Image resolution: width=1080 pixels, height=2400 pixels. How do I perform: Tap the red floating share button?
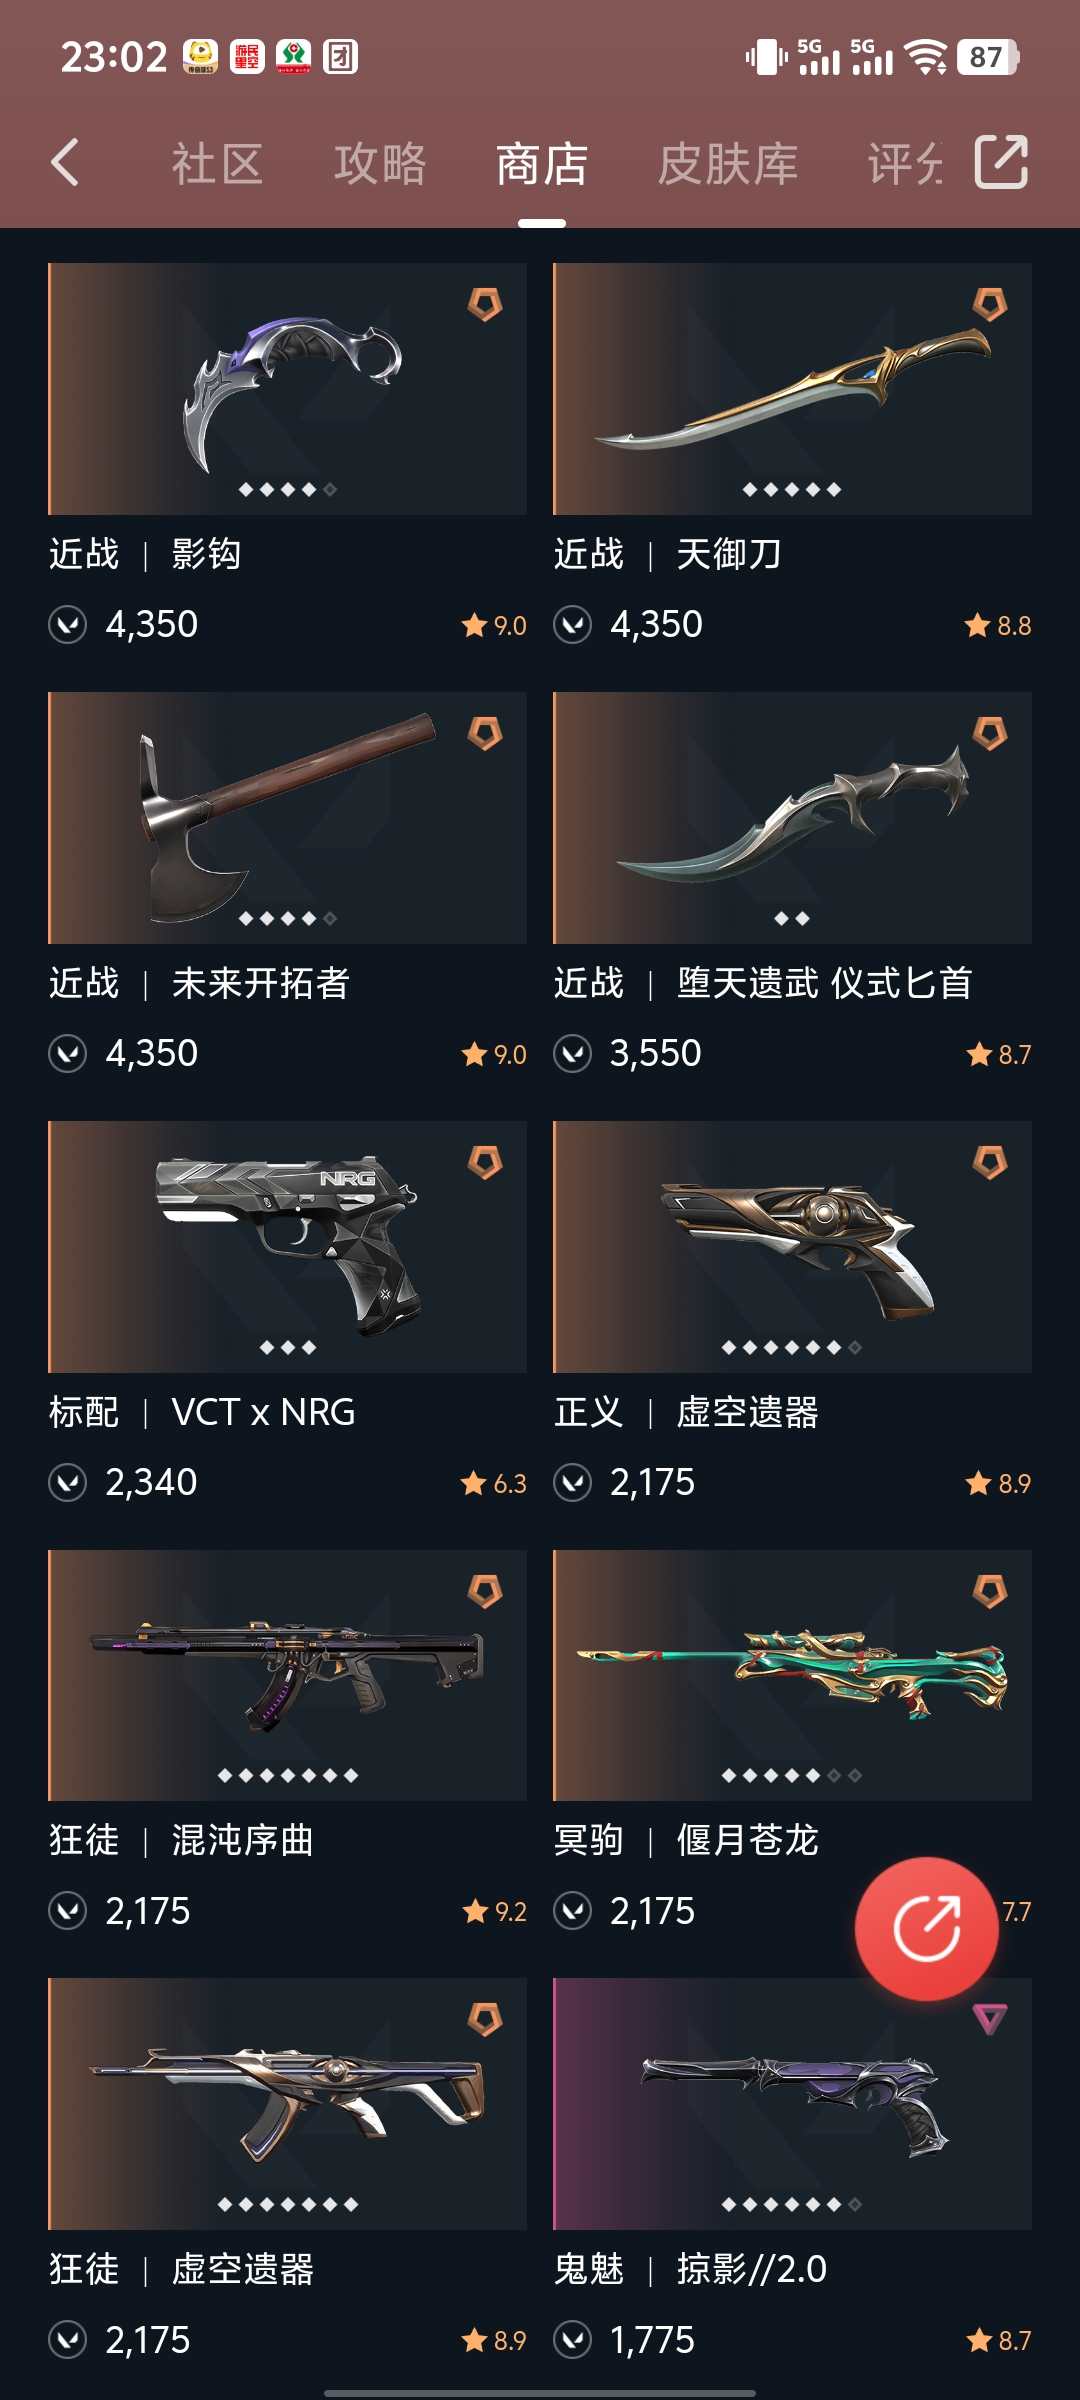(927, 1928)
